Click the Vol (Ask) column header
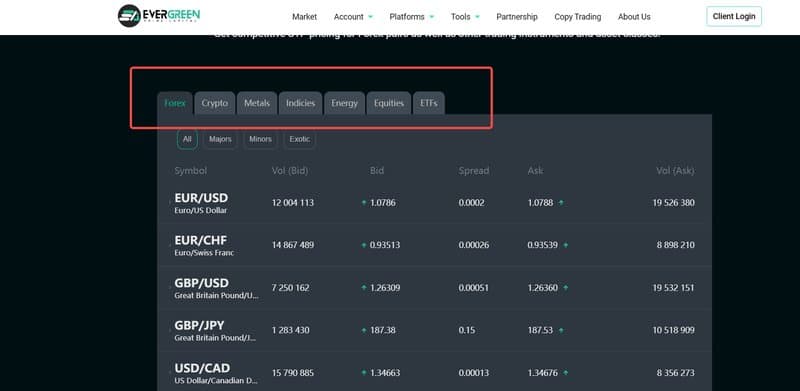Viewport: 800px width, 391px height. tap(675, 170)
